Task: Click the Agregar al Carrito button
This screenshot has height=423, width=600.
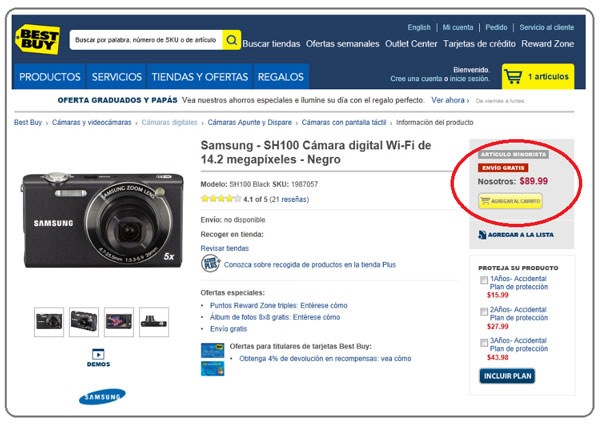Action: (510, 201)
